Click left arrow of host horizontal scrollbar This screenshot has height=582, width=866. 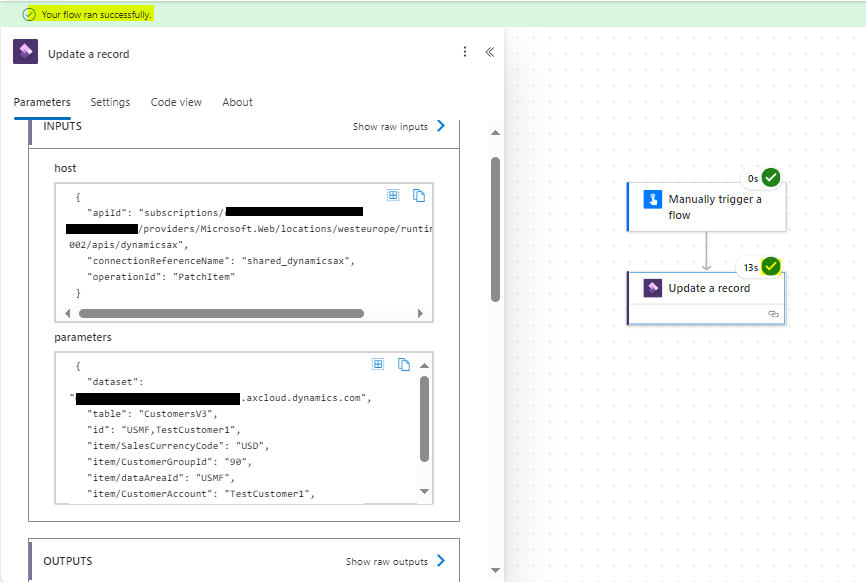[x=67, y=314]
